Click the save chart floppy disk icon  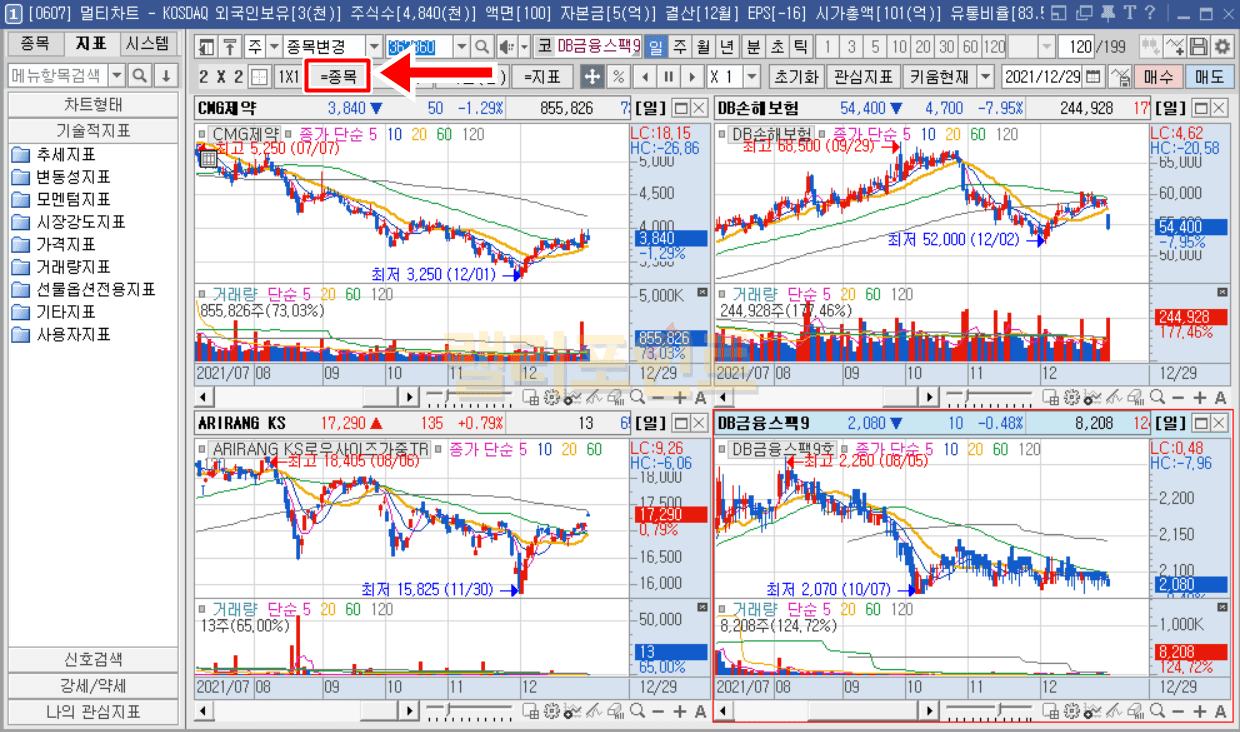pos(1198,47)
